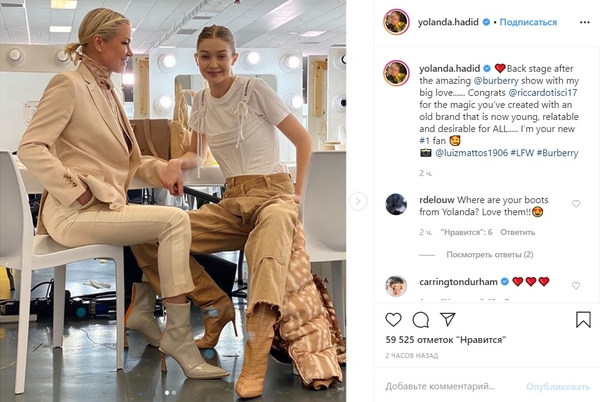Image resolution: width=600 pixels, height=402 pixels.
Task: Open the #LFW hashtag
Action: (522, 153)
